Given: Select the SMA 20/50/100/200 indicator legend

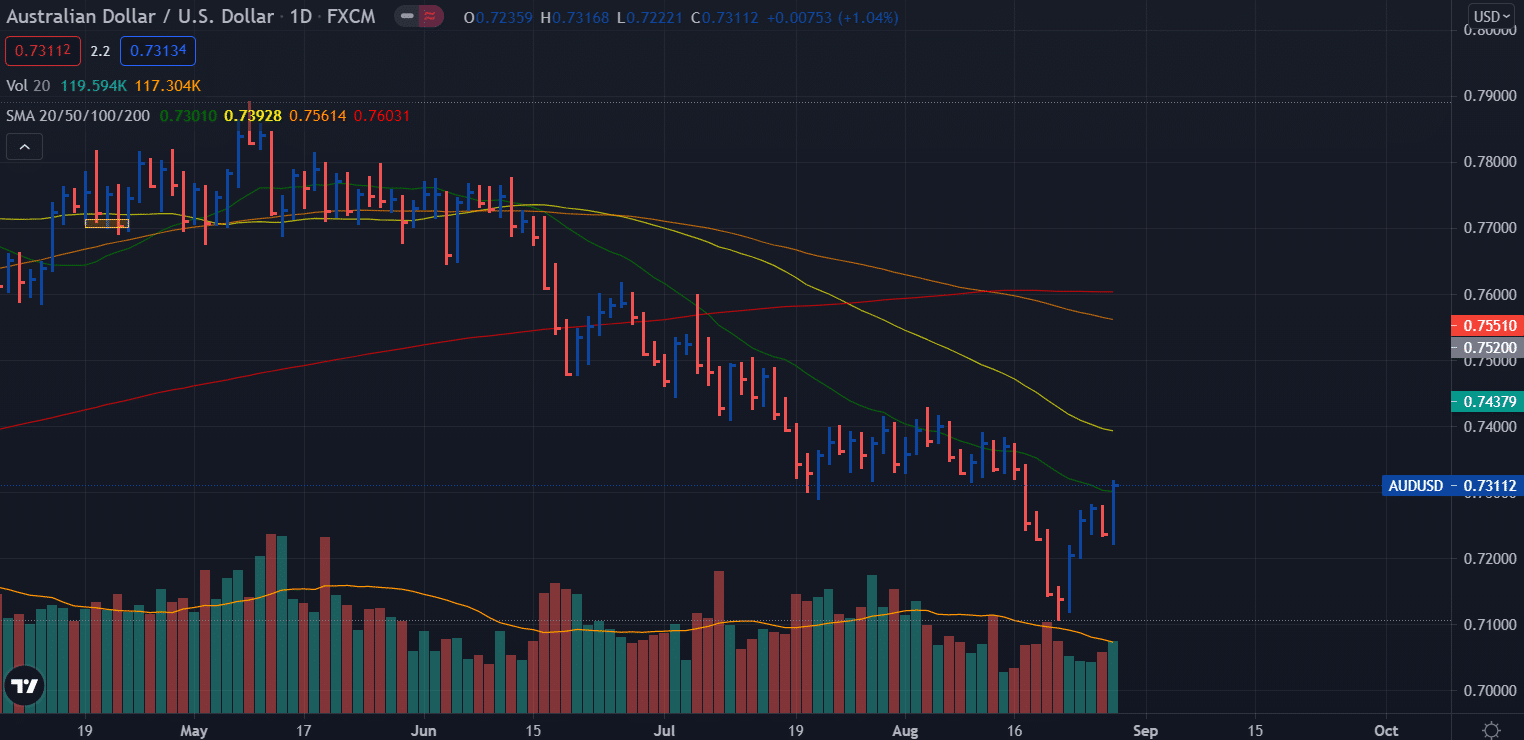Looking at the screenshot, I should tap(78, 115).
